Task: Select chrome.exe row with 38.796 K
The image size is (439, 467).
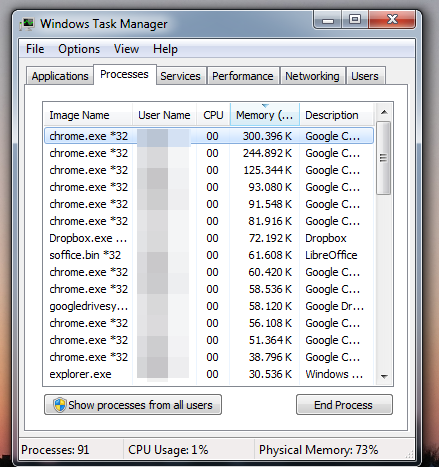Action: click(209, 357)
